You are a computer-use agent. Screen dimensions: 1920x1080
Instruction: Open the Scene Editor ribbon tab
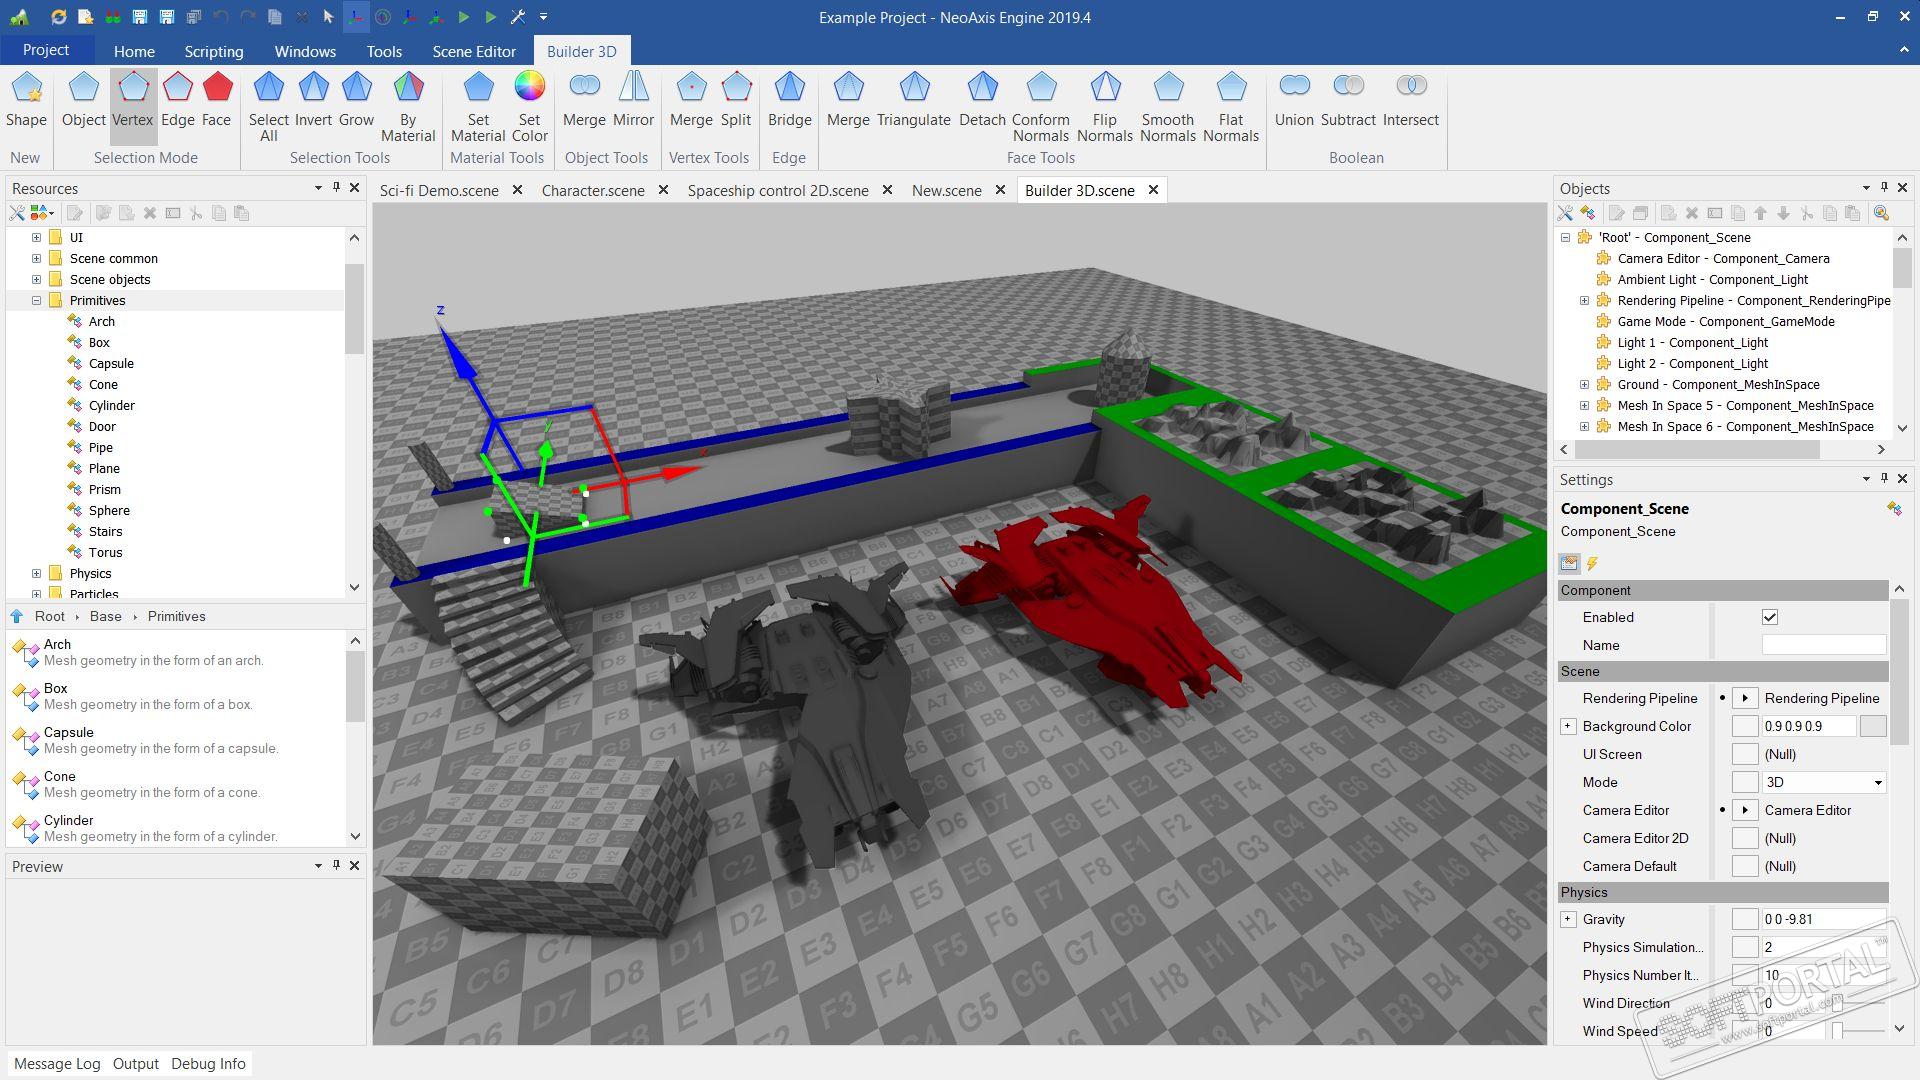click(474, 51)
